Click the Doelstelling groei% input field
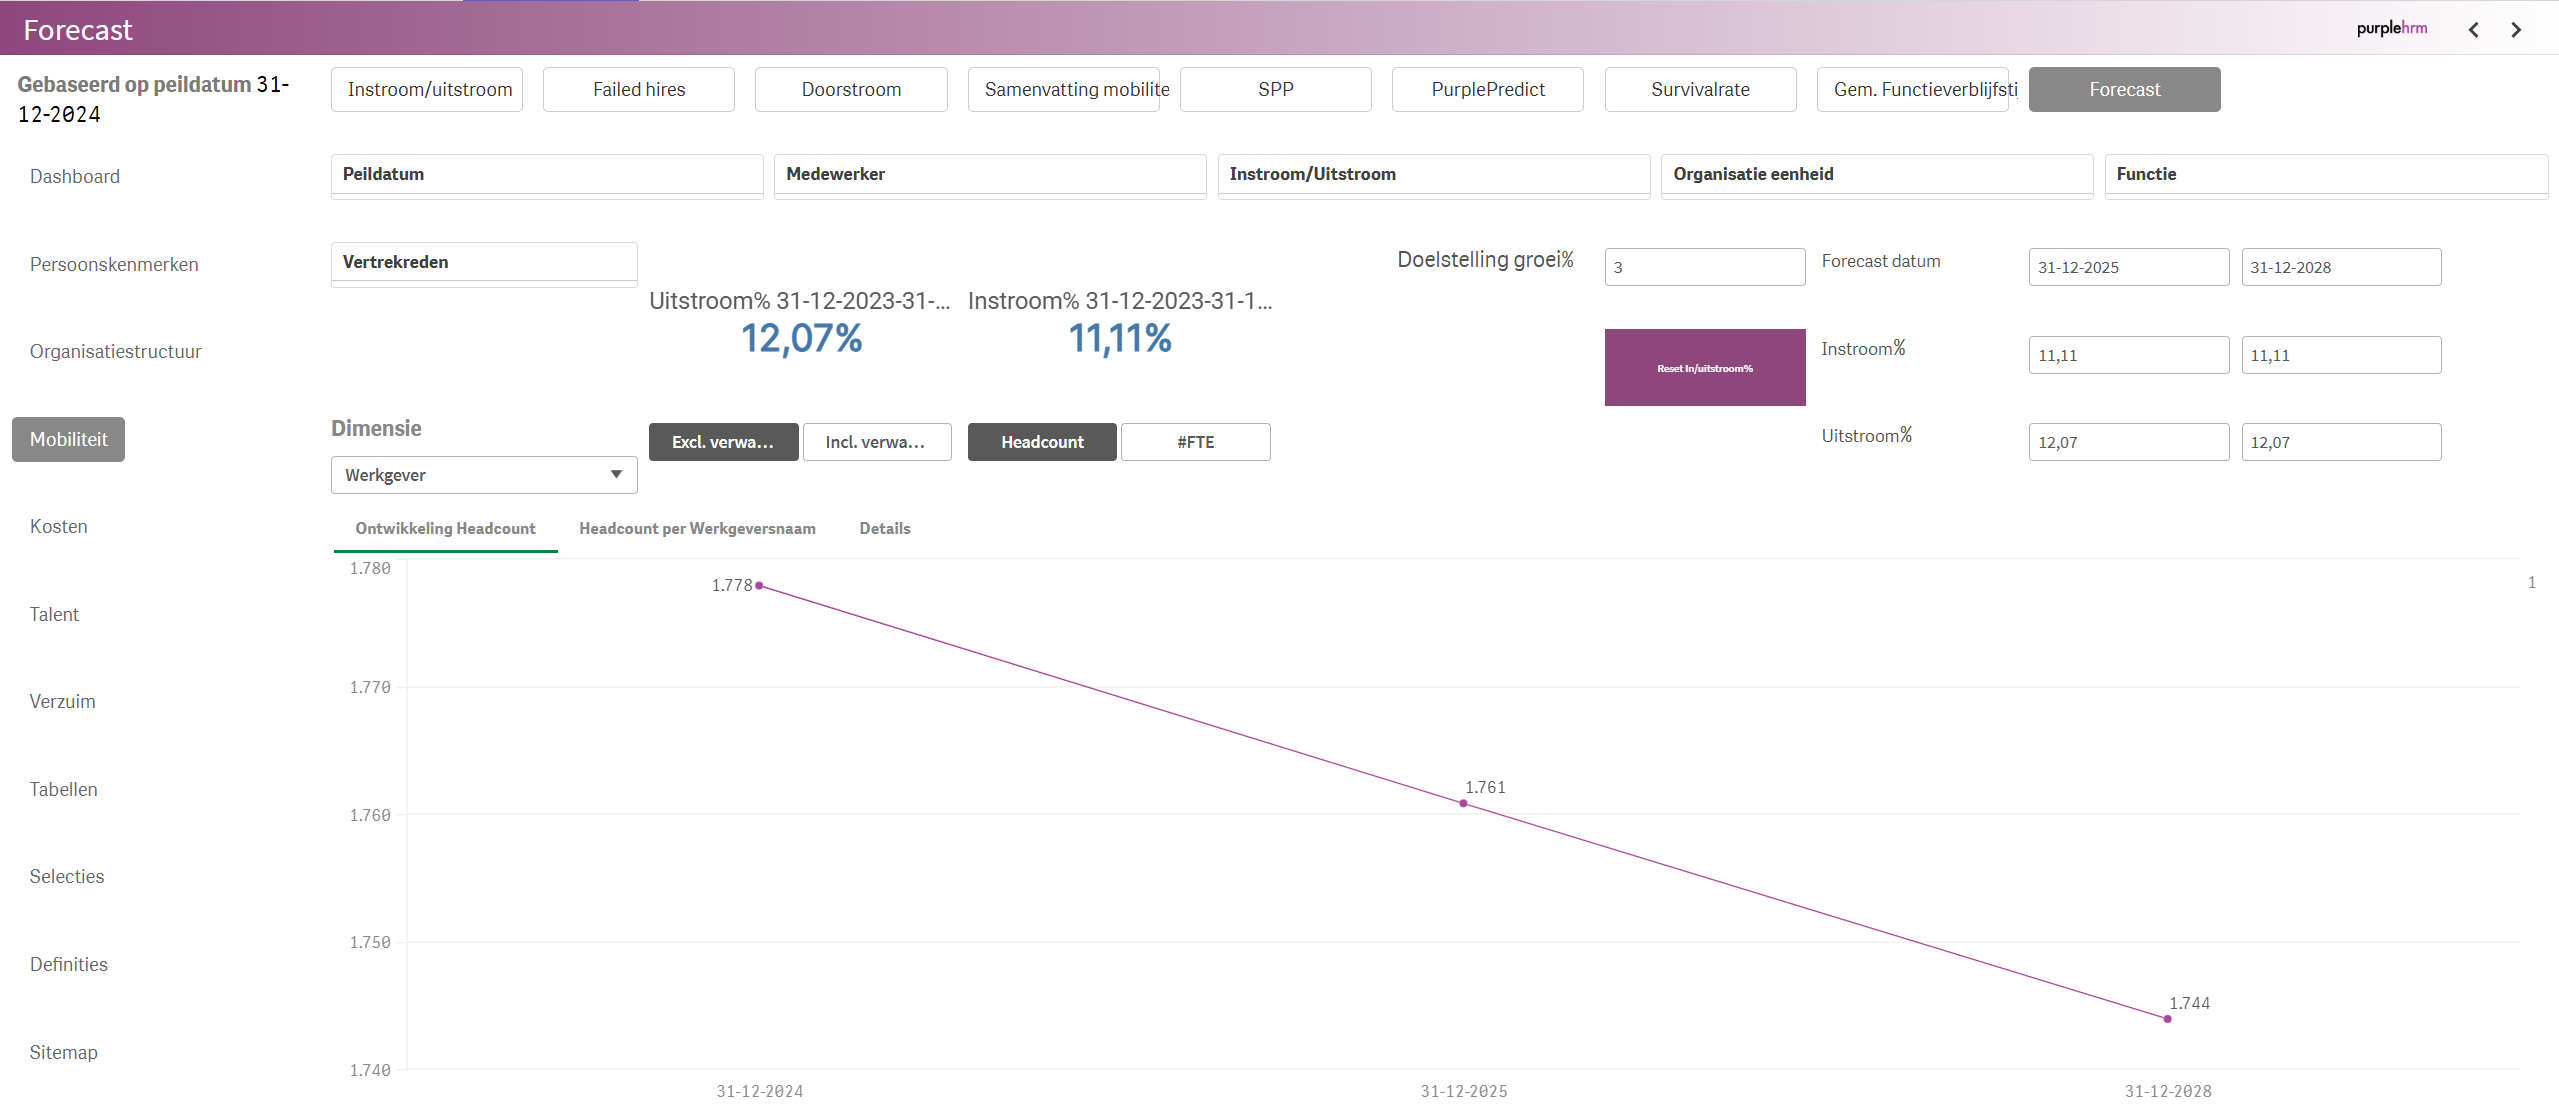Image resolution: width=2559 pixels, height=1117 pixels. pyautogui.click(x=1704, y=268)
